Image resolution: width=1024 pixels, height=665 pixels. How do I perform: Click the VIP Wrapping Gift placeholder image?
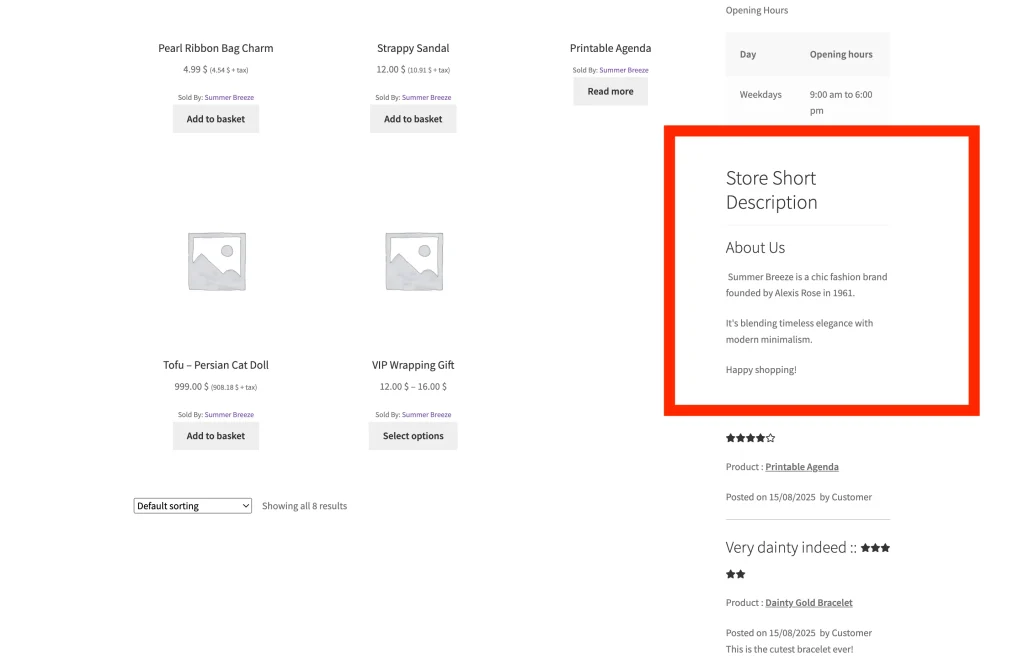[413, 262]
